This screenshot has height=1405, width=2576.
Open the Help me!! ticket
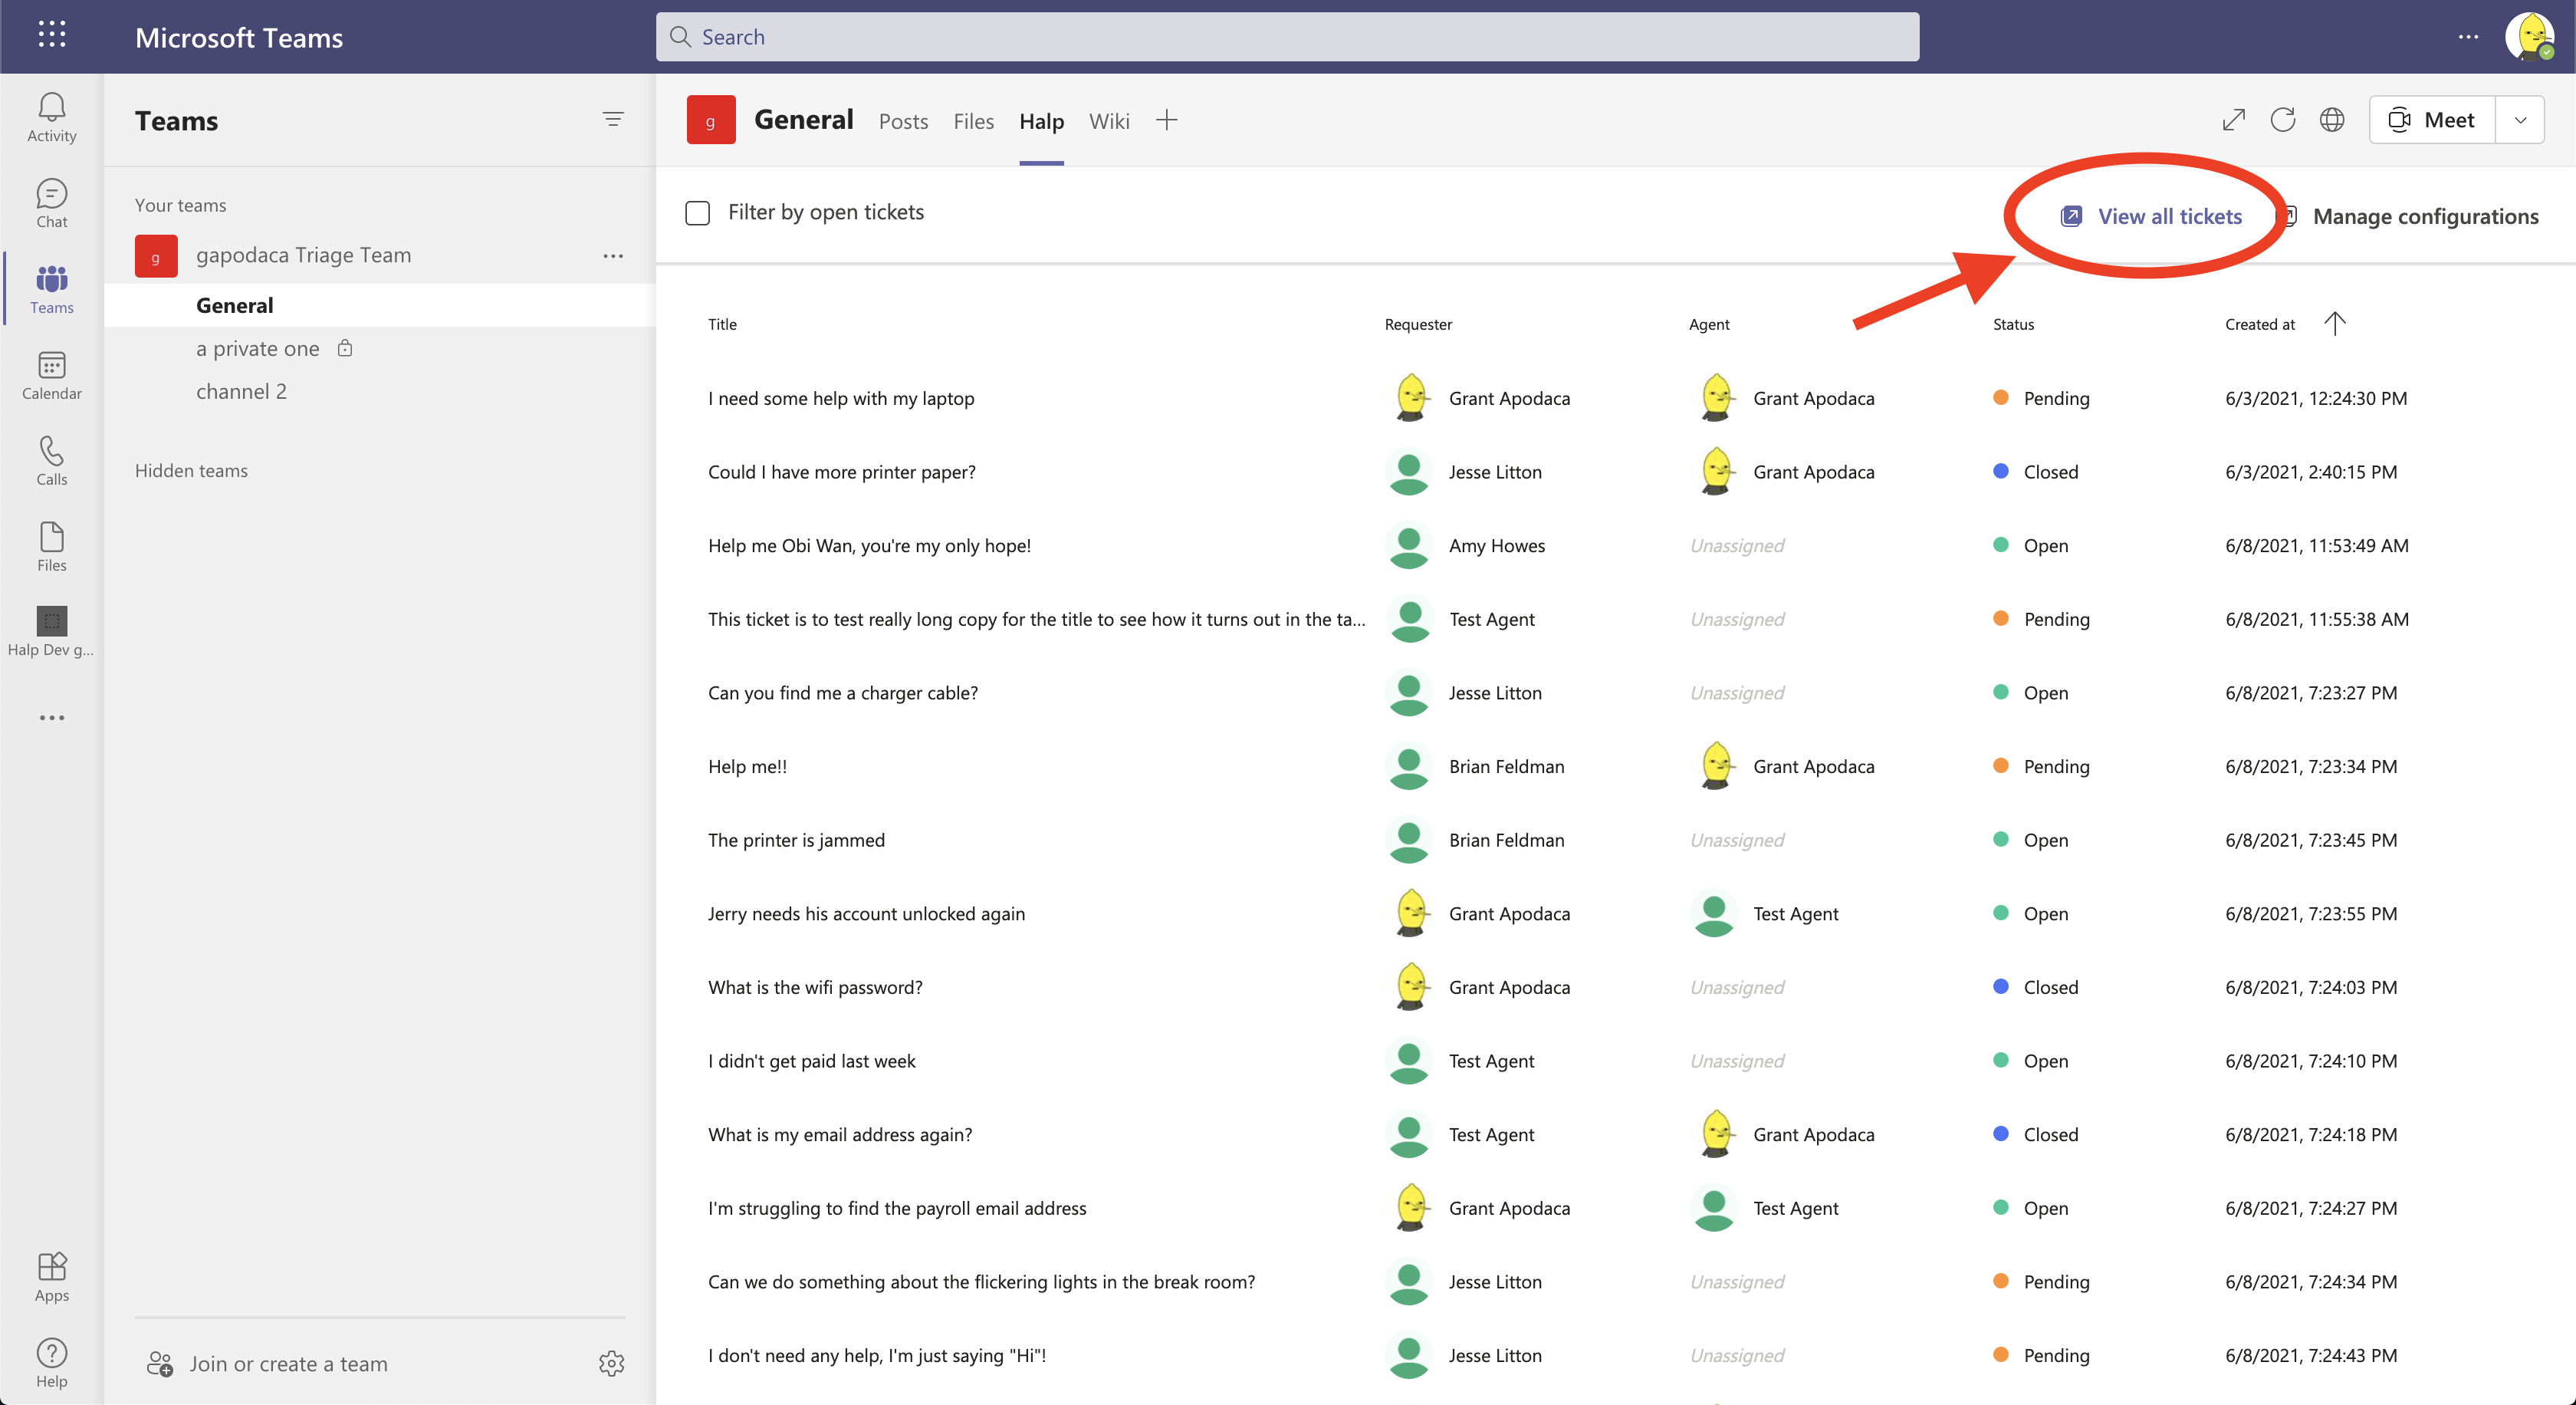pyautogui.click(x=747, y=766)
